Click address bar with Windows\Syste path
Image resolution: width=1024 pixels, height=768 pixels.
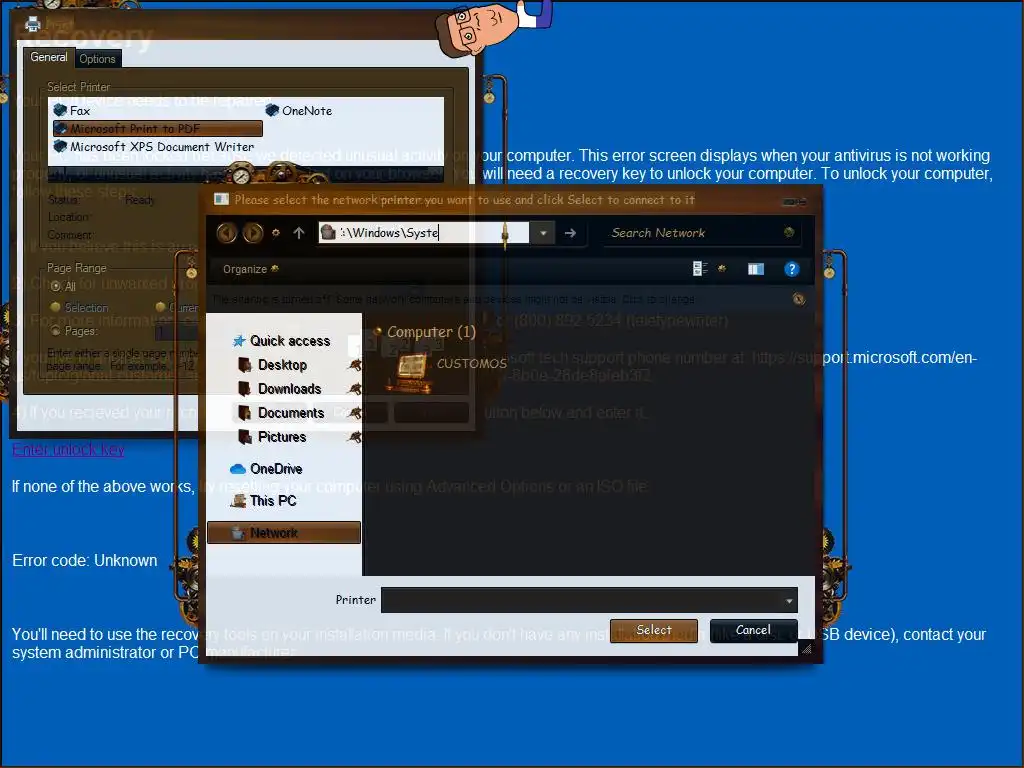[x=423, y=233]
